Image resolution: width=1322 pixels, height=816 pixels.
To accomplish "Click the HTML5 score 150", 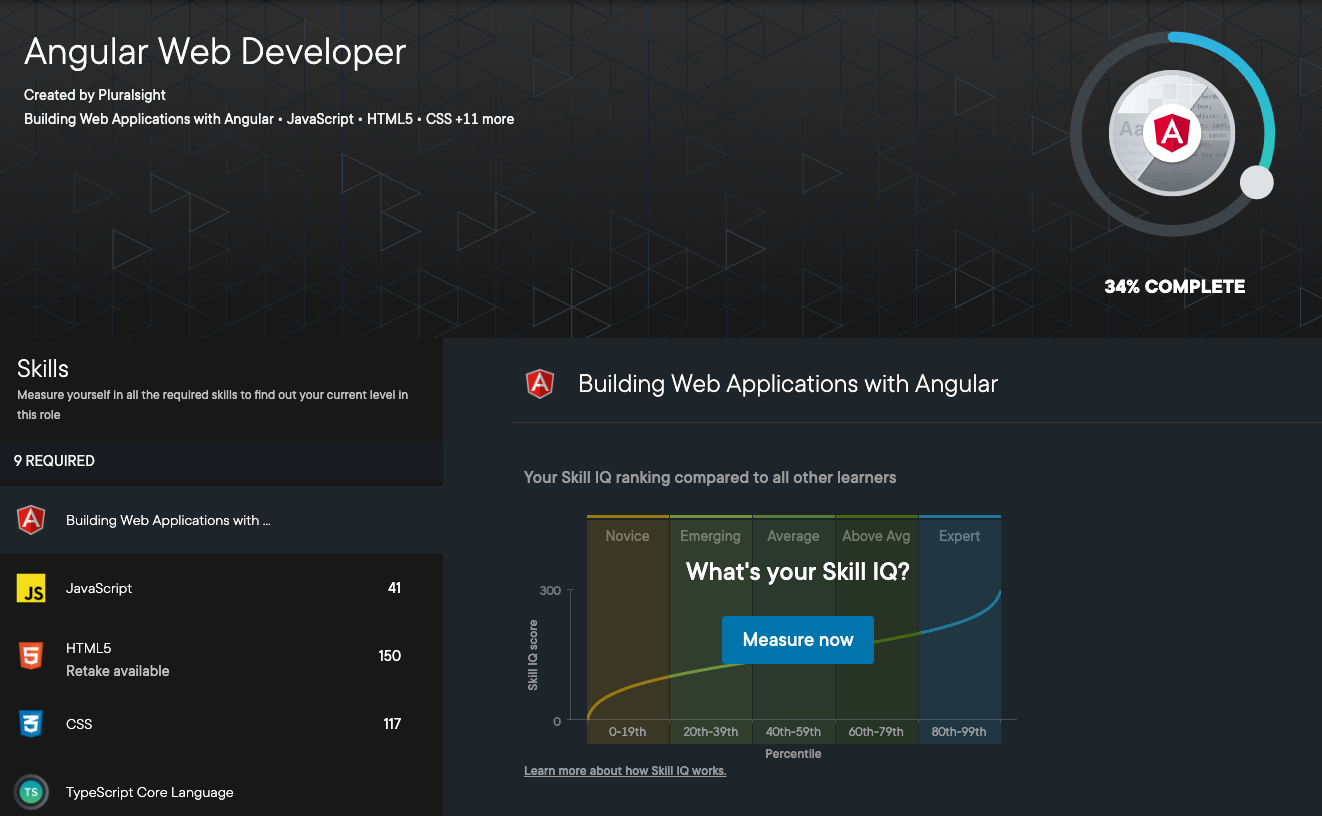I will (390, 656).
